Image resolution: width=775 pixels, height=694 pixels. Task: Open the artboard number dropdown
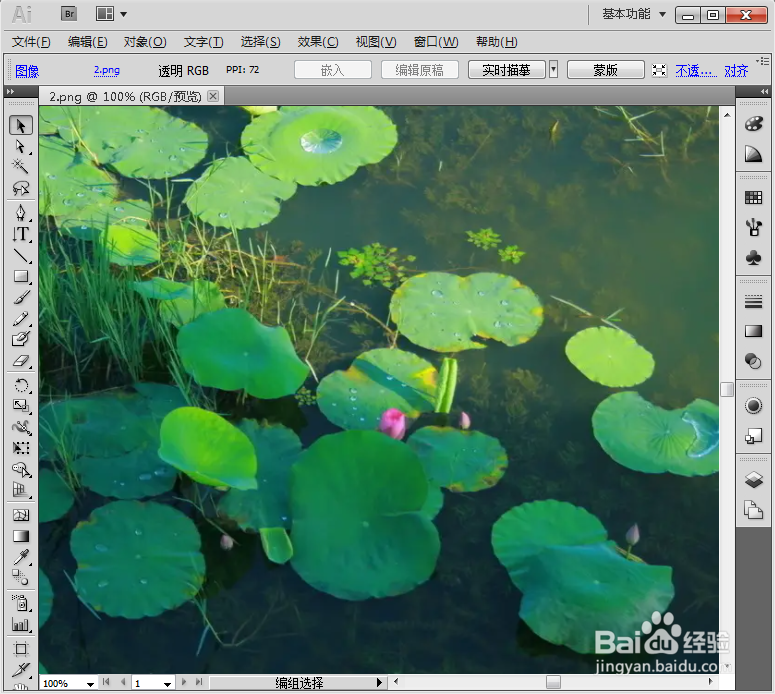coord(168,684)
